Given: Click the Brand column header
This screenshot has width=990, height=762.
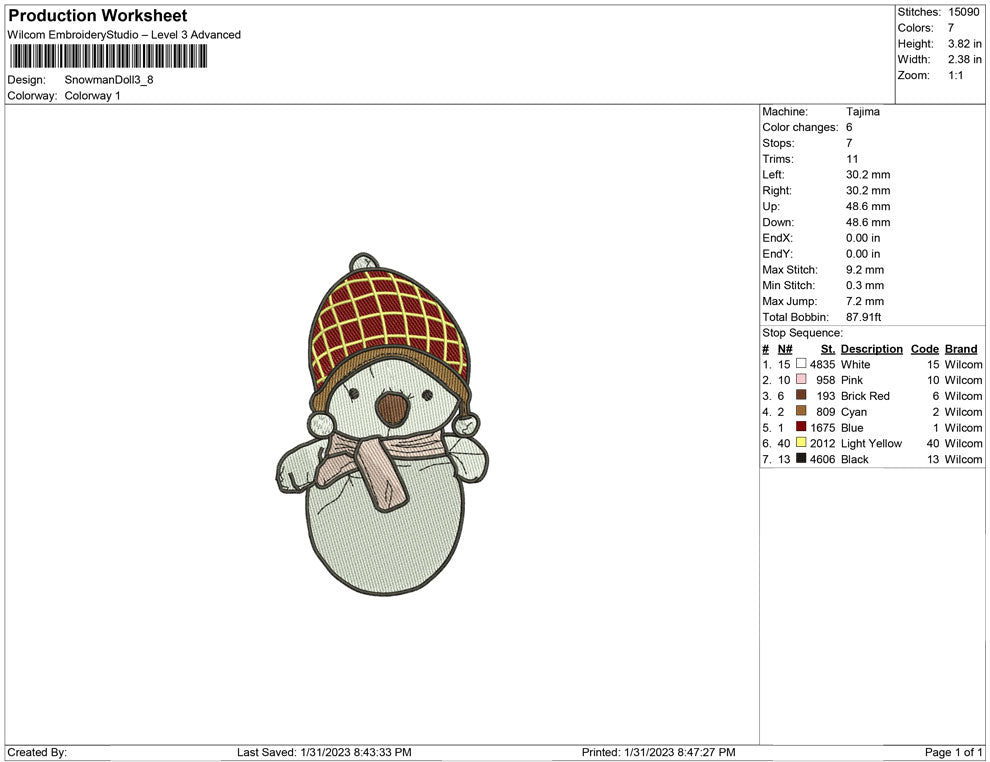Looking at the screenshot, I should [960, 348].
